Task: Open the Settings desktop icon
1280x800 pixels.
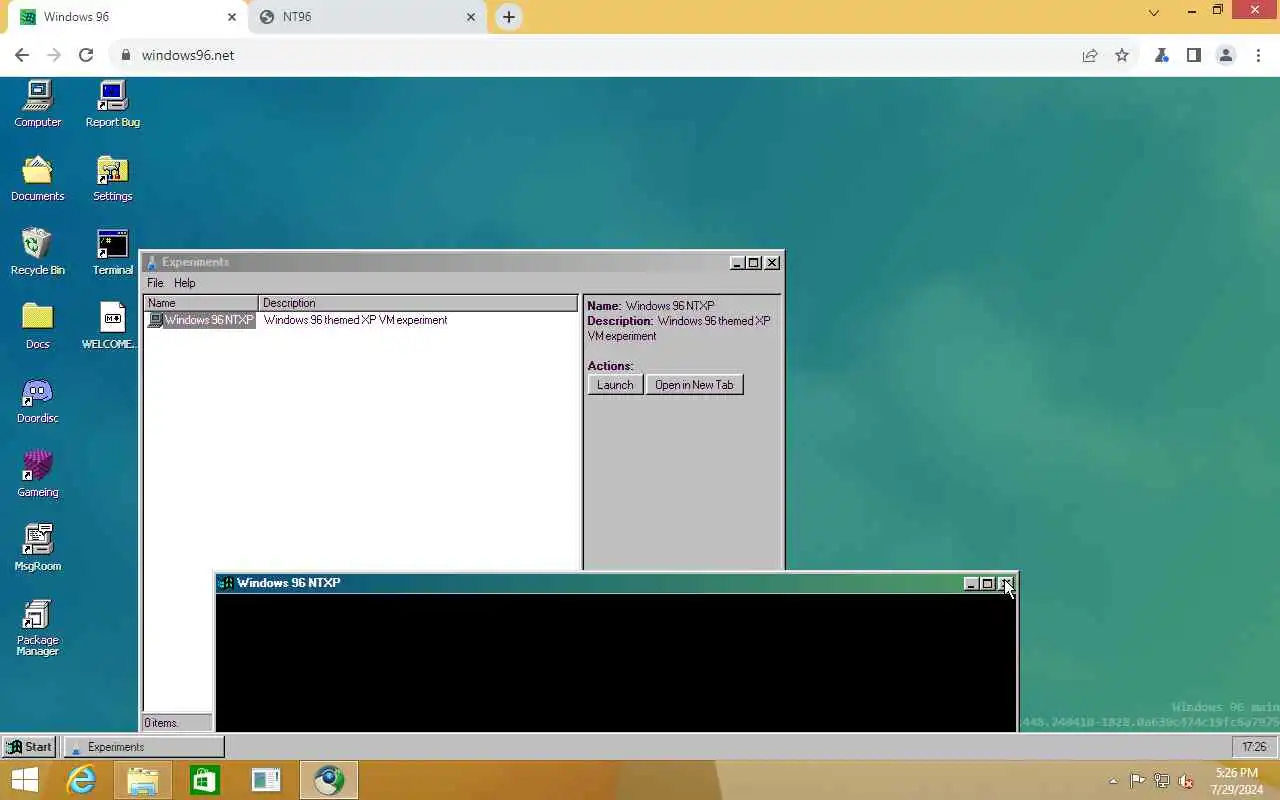Action: click(112, 178)
